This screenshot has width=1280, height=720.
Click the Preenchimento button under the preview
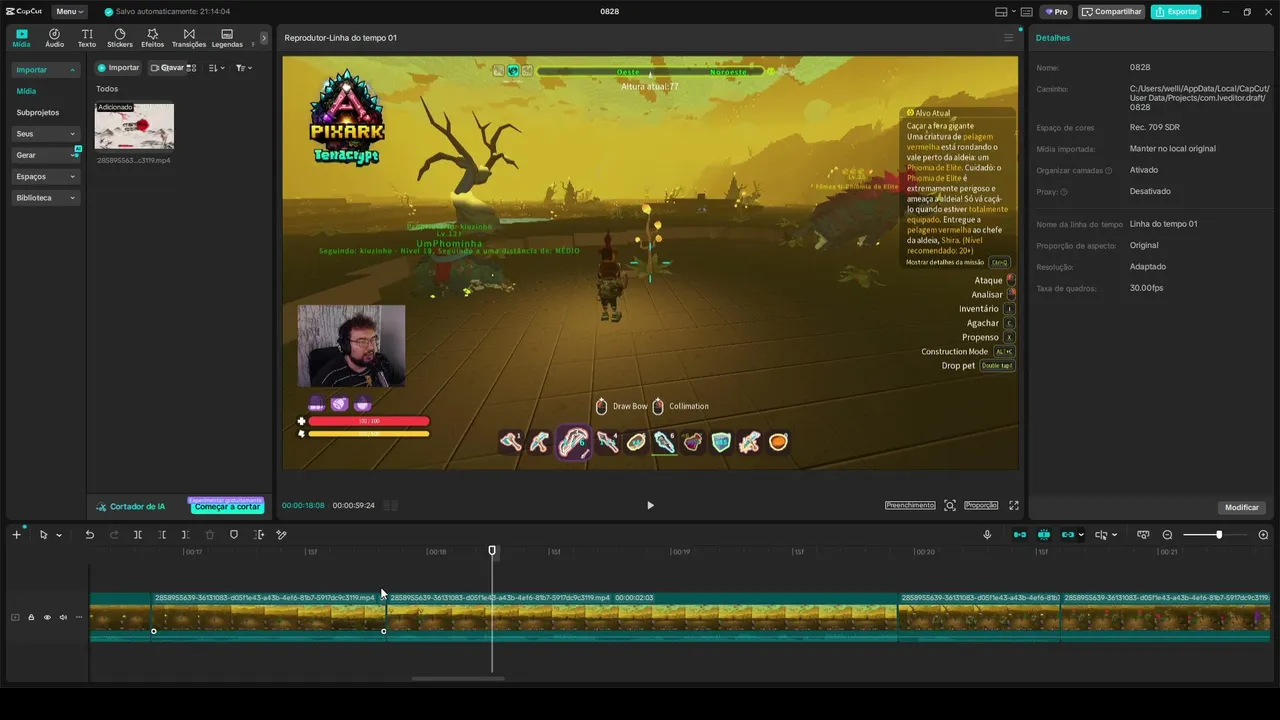(x=910, y=506)
